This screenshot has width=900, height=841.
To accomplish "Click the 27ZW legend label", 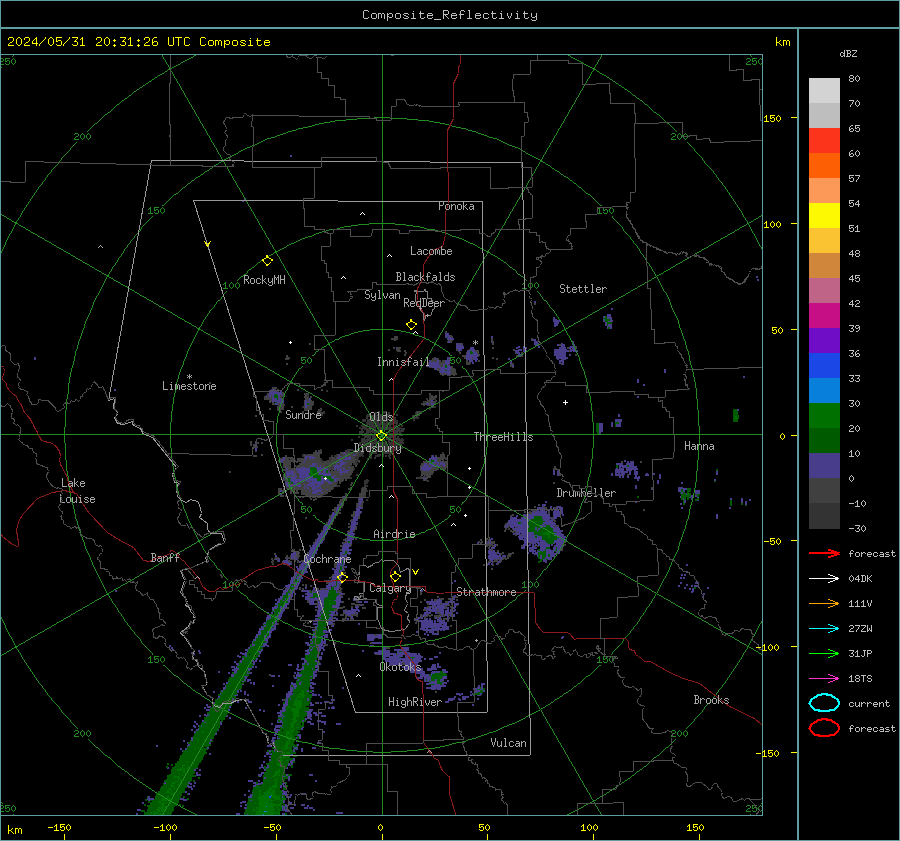I will coord(860,629).
